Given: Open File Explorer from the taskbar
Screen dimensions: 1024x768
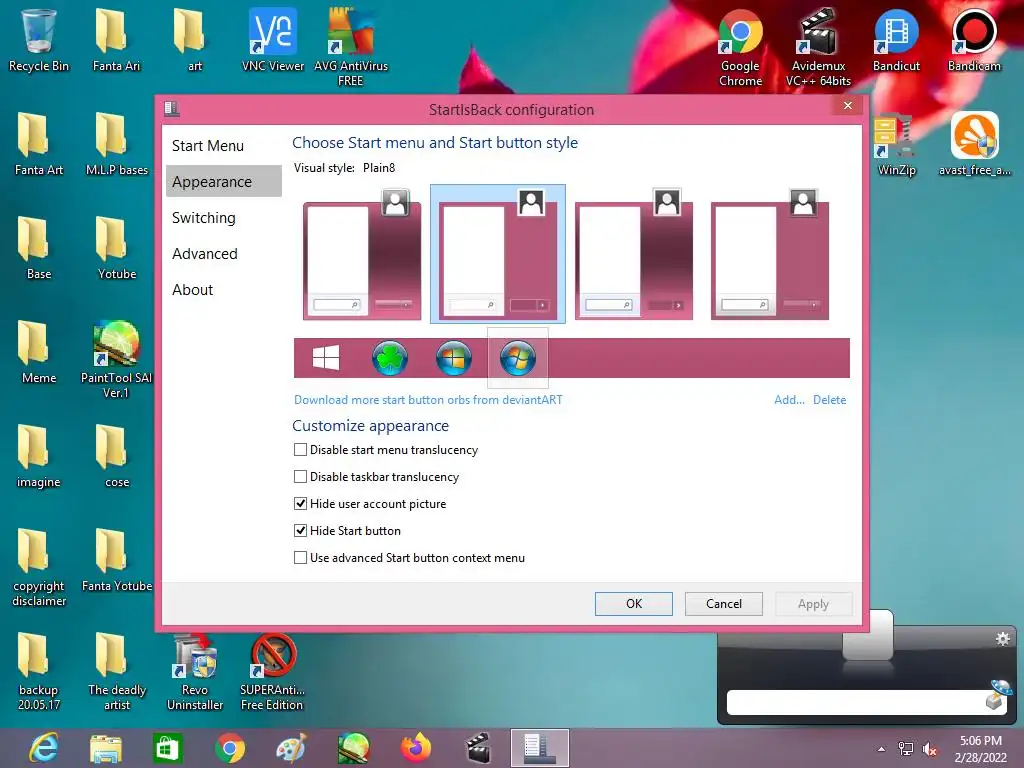Looking at the screenshot, I should tap(106, 748).
